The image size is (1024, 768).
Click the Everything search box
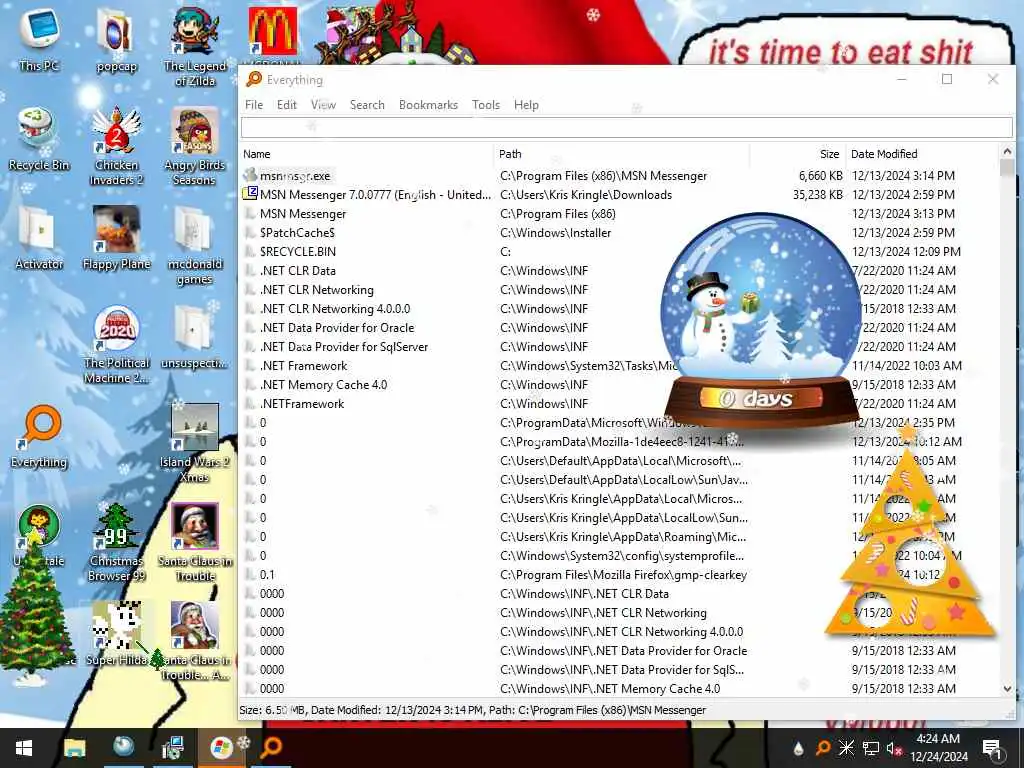tap(626, 127)
